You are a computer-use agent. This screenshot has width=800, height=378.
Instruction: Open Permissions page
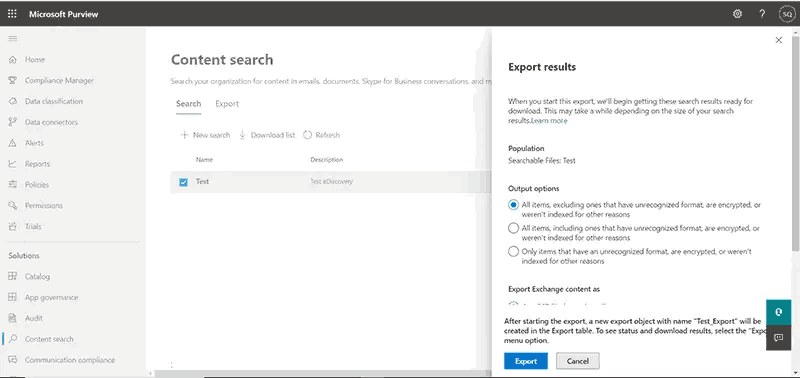coord(44,206)
